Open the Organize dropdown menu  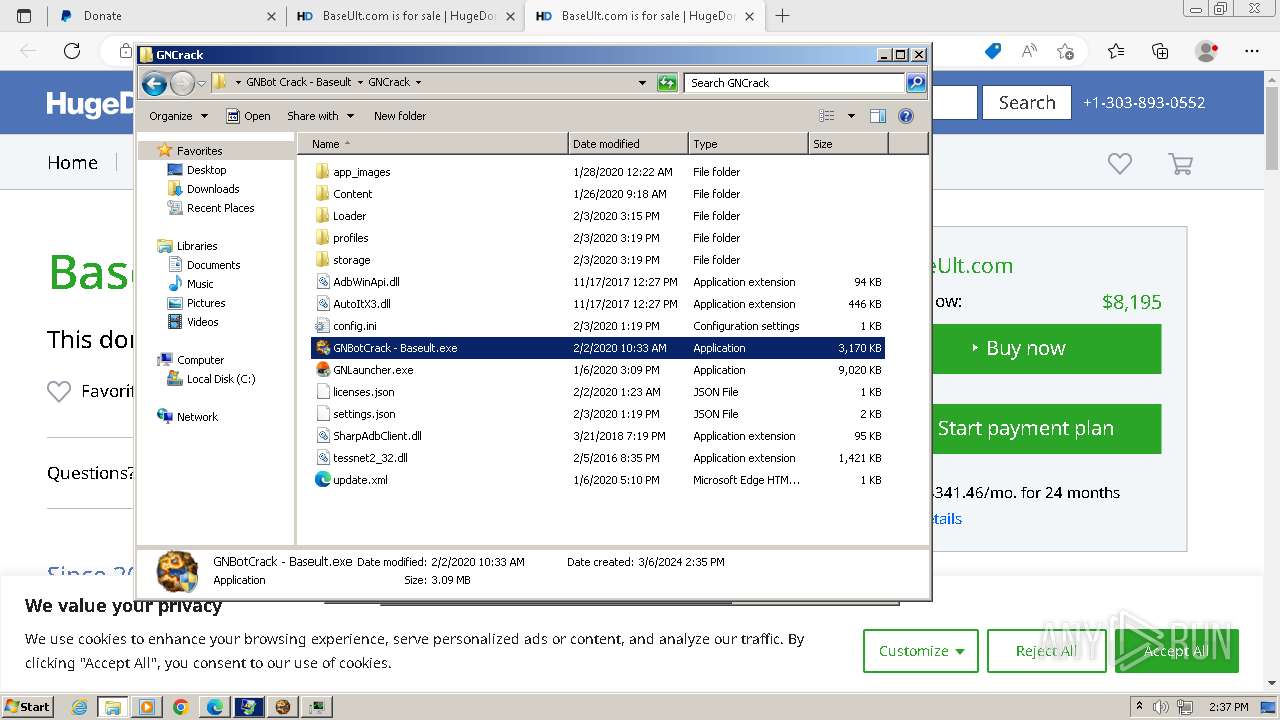pyautogui.click(x=179, y=116)
